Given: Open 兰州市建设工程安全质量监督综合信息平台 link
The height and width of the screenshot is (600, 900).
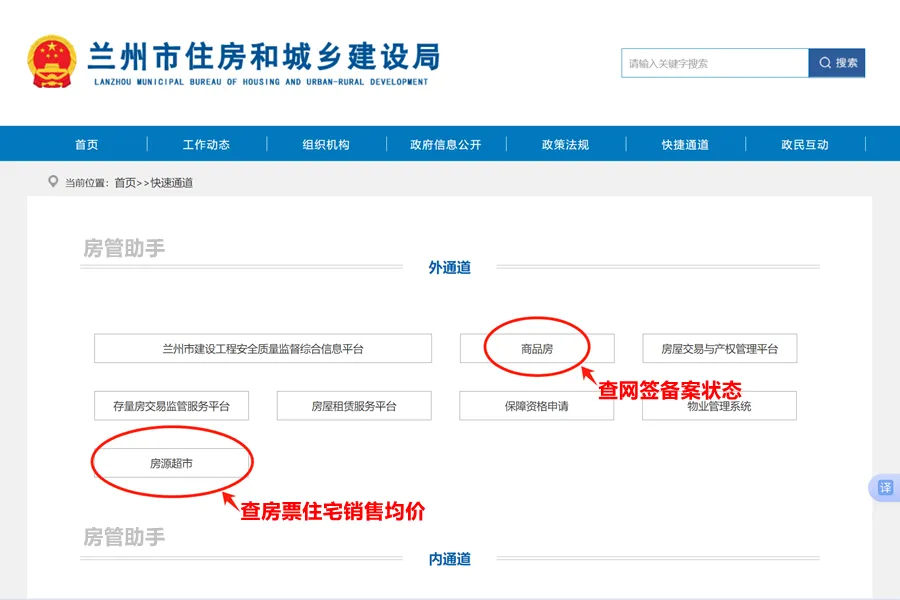Looking at the screenshot, I should point(263,349).
